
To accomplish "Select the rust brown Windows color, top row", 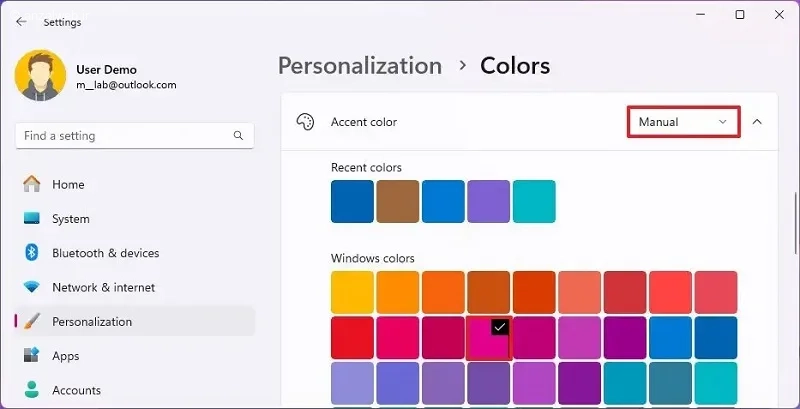I will click(488, 292).
